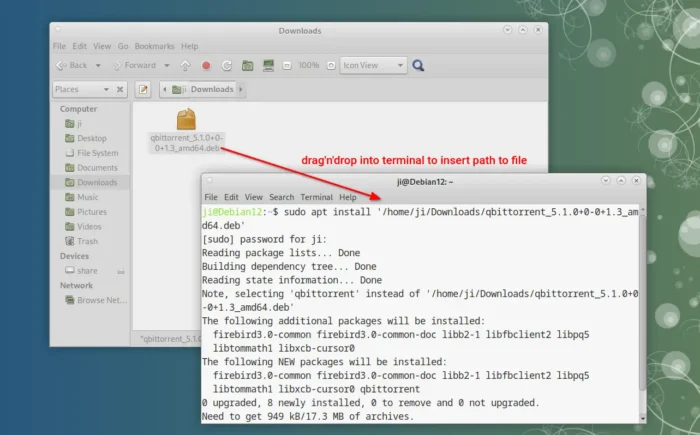Open the Edit menu in terminal window

point(231,197)
